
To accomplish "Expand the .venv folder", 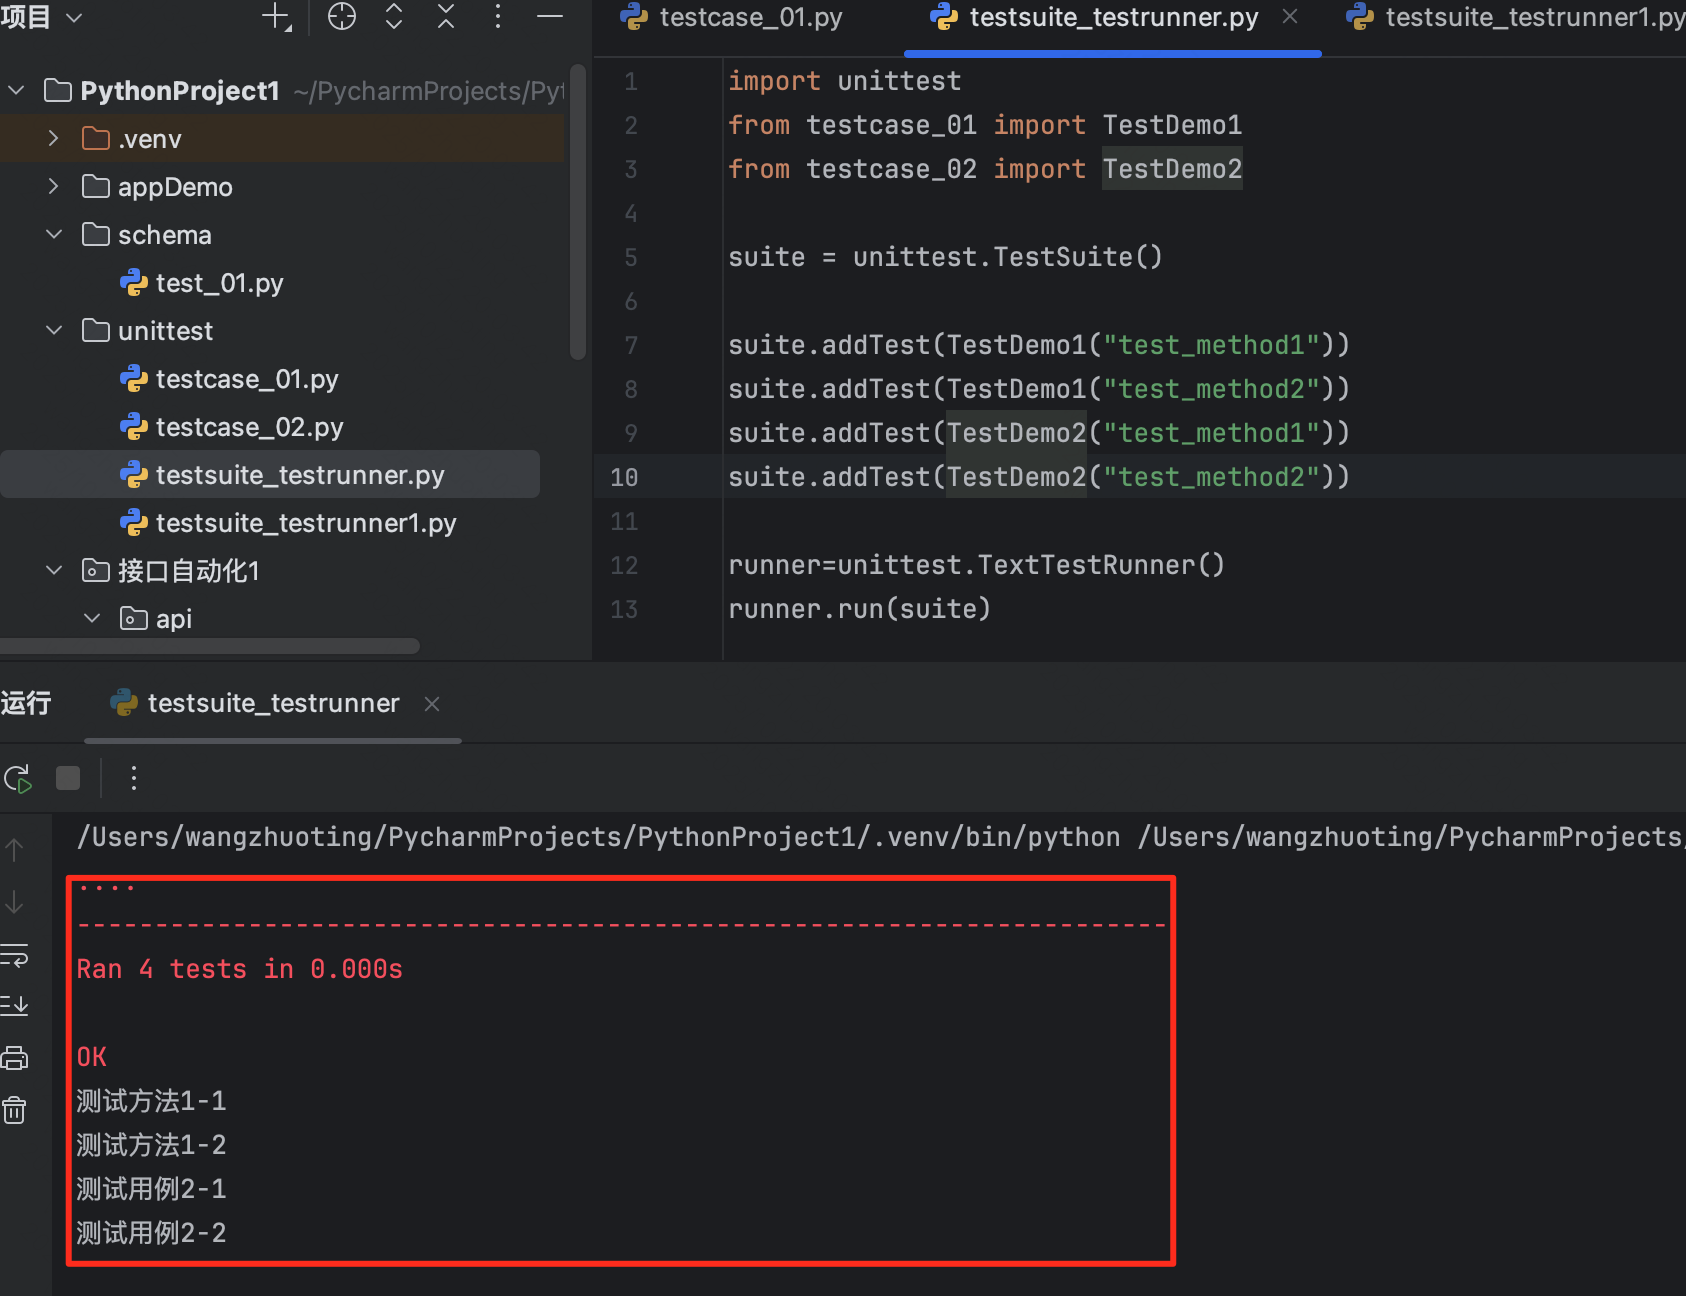I will [x=54, y=138].
